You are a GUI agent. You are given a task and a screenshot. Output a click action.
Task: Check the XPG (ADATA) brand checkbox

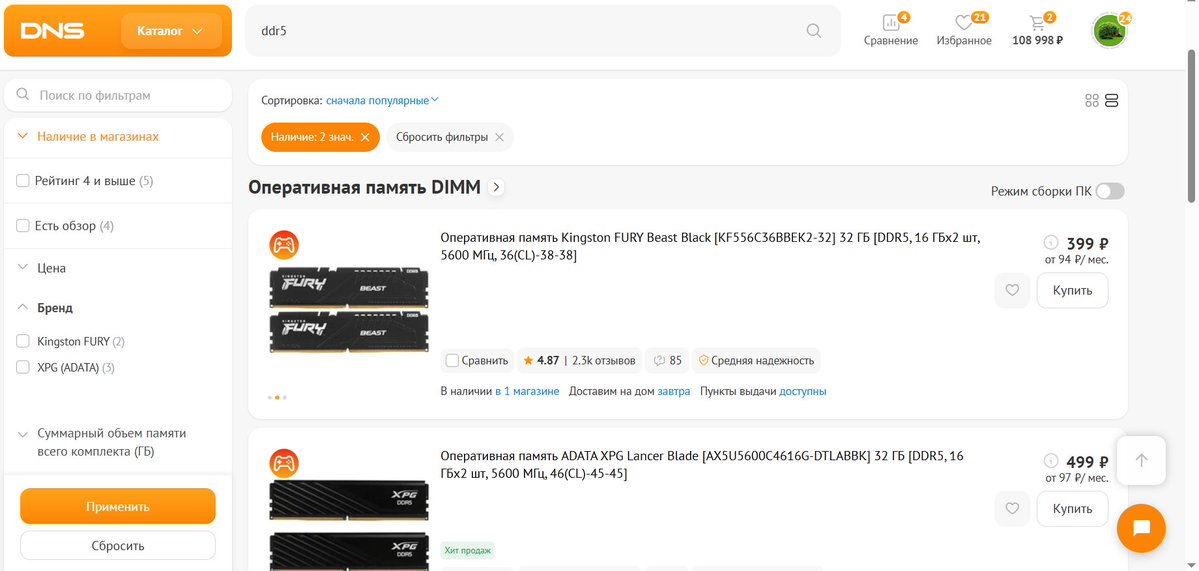click(x=23, y=367)
